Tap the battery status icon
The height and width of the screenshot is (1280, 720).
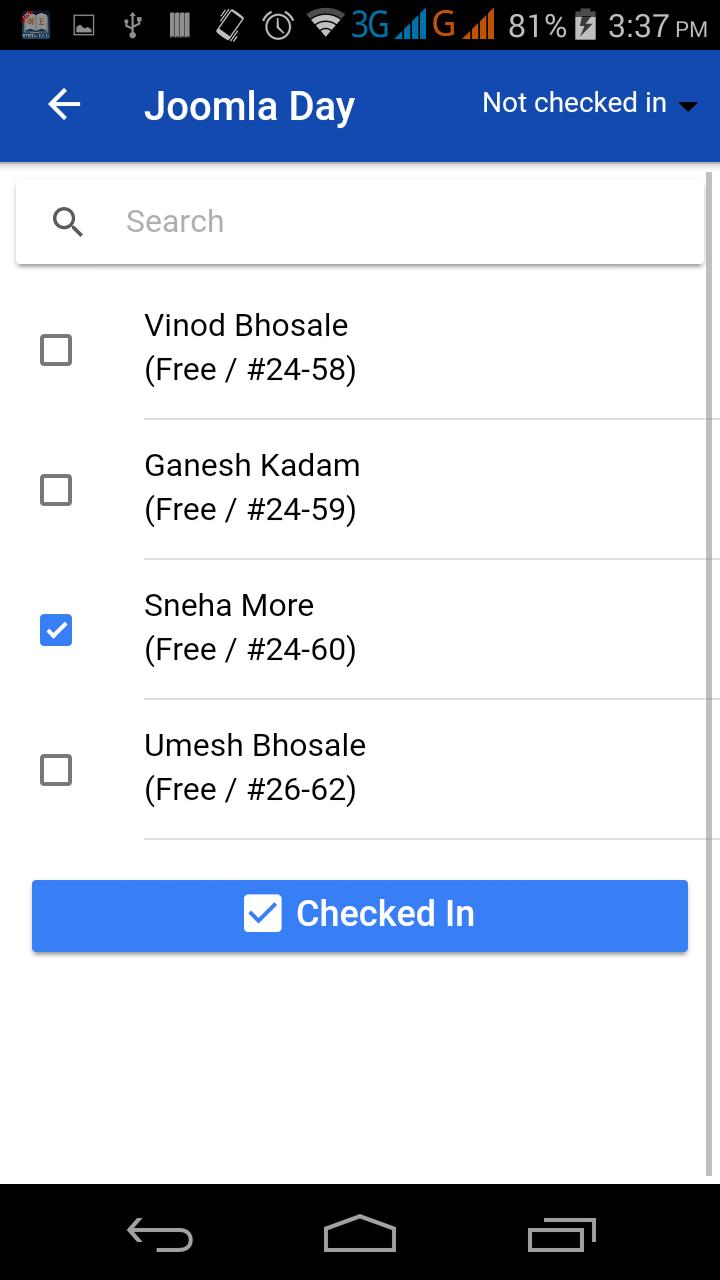pos(586,25)
